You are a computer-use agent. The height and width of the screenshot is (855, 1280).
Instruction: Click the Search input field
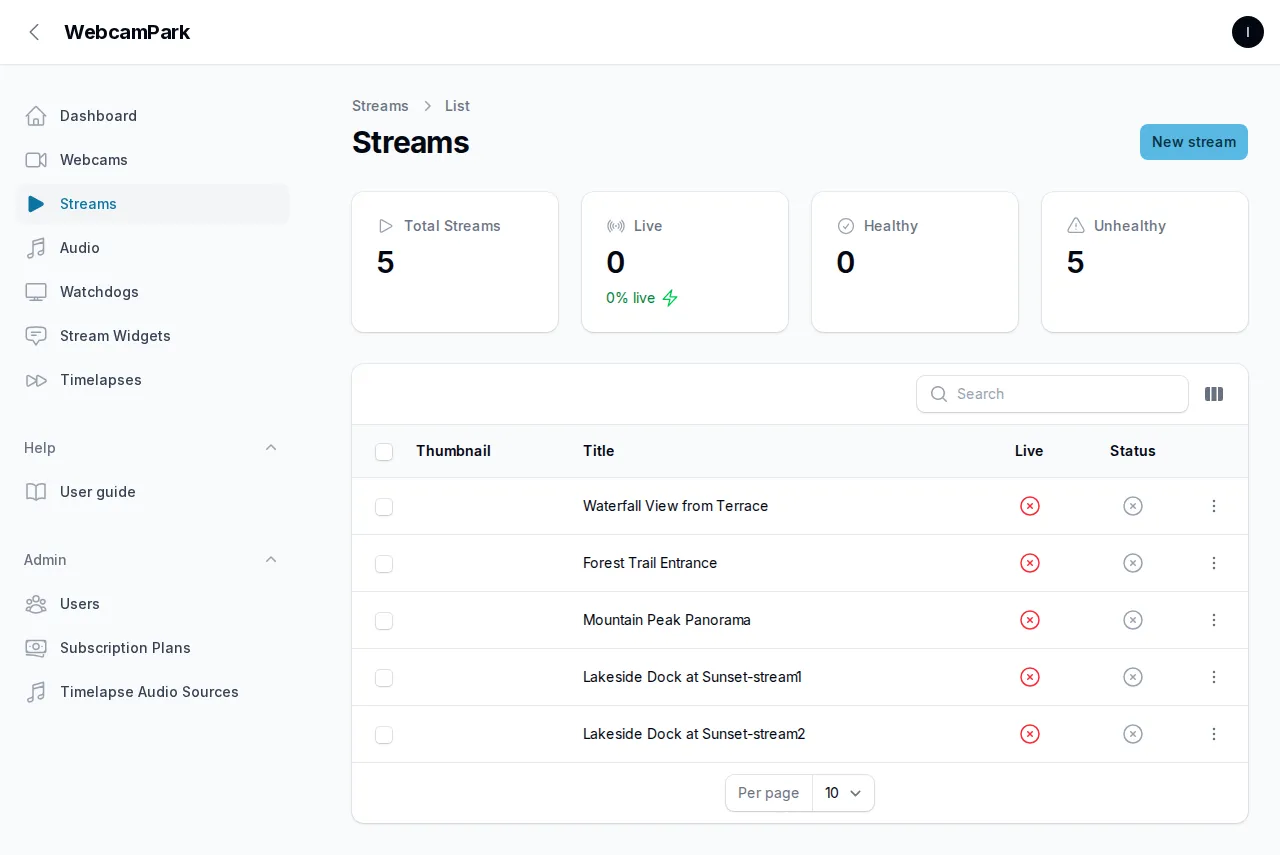[x=1052, y=394]
